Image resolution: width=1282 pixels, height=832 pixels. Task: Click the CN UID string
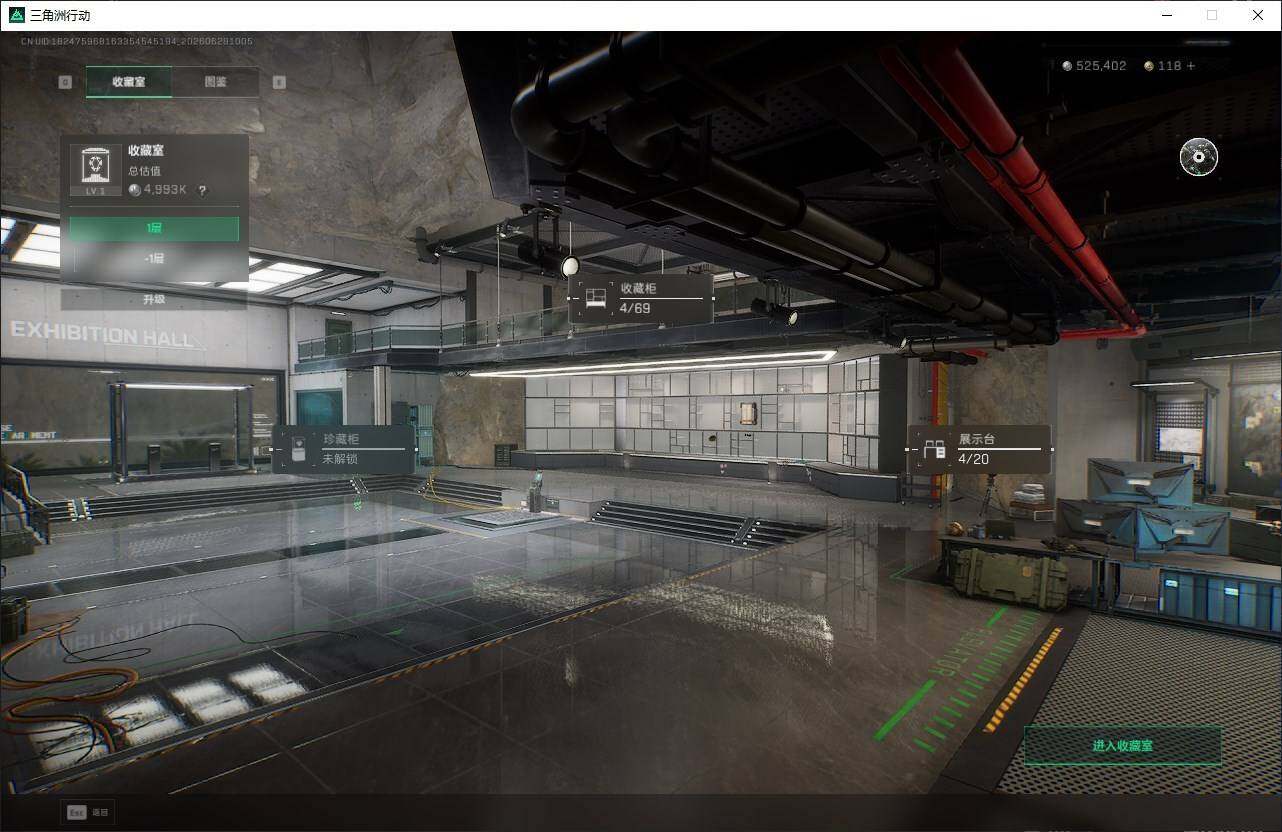tap(137, 41)
